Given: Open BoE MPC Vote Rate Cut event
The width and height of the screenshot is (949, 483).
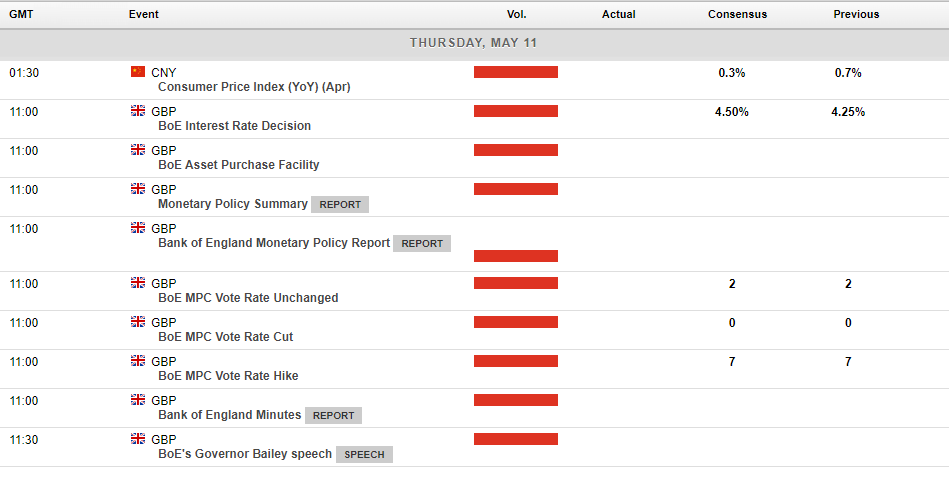Looking at the screenshot, I should (226, 337).
